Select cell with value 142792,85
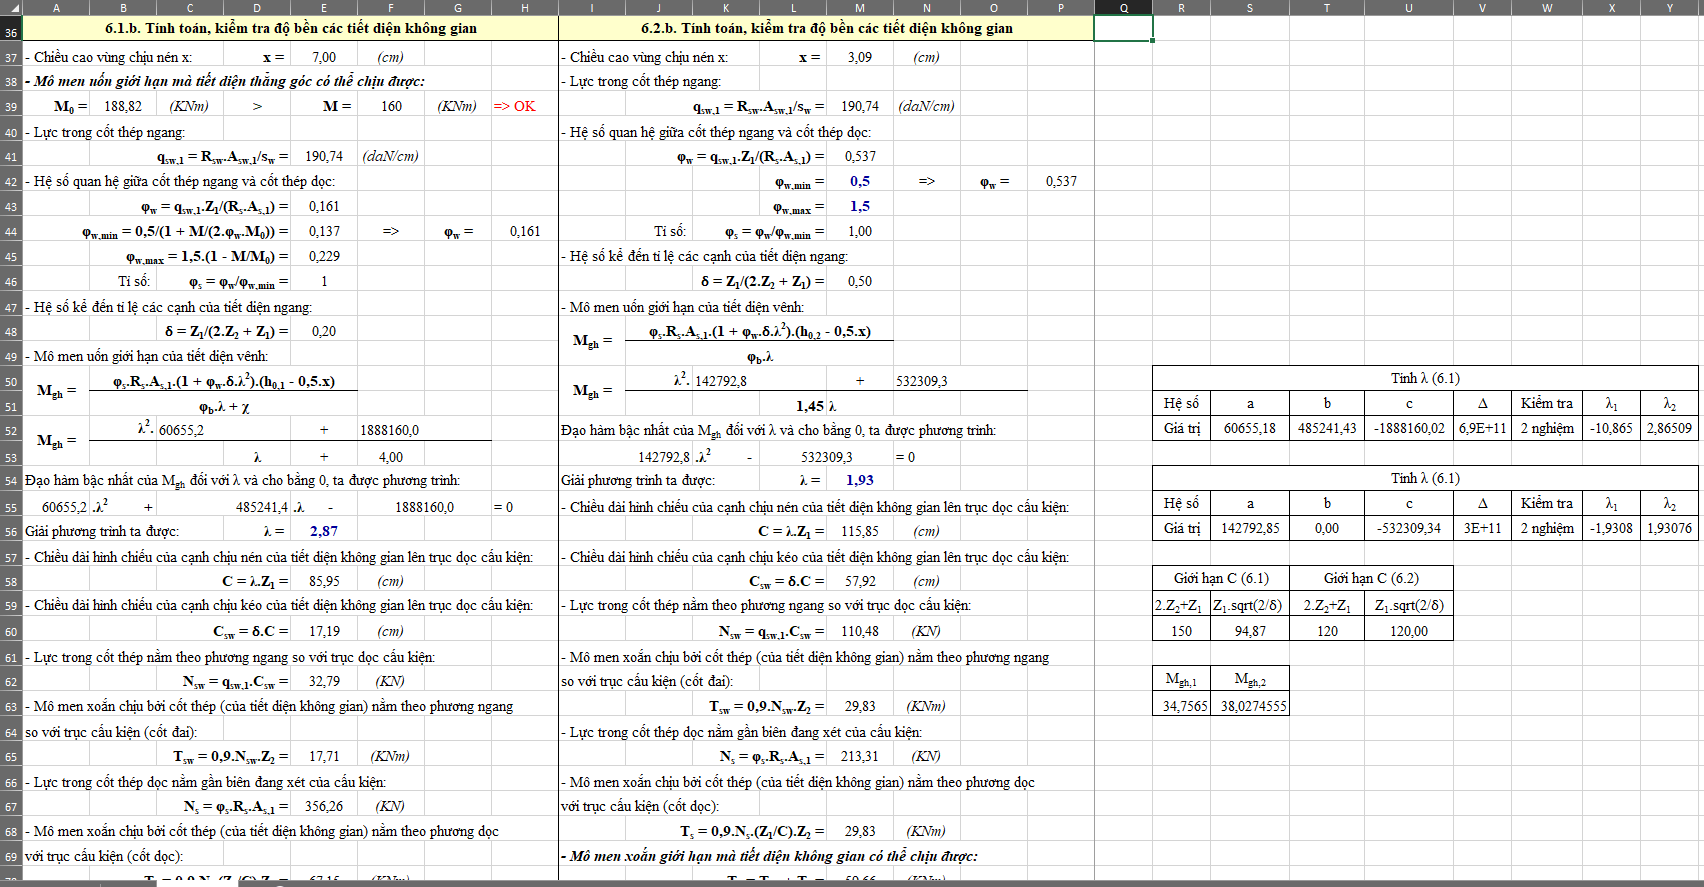Screen dimensions: 1704x887 click(x=1250, y=528)
